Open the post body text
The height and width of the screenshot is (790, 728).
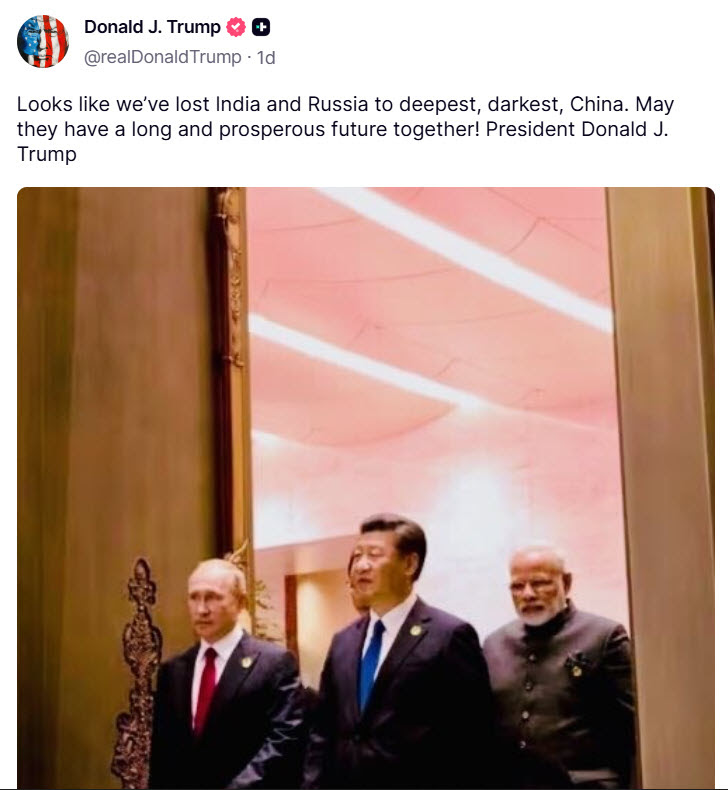pos(345,129)
